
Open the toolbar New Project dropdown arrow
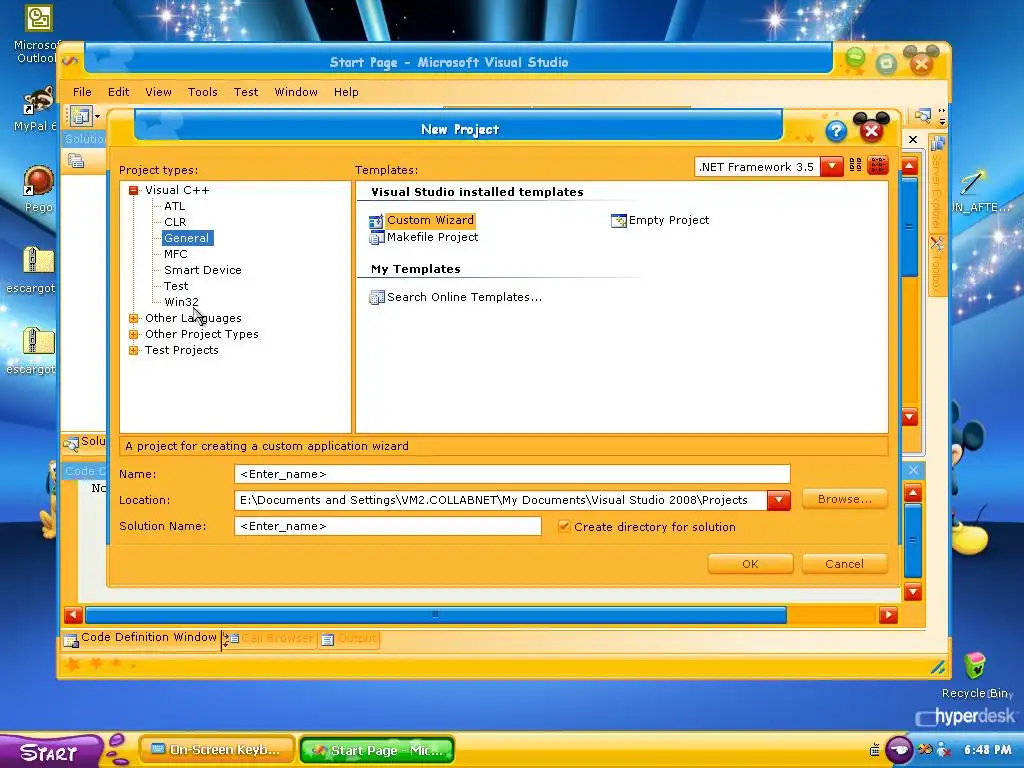pyautogui.click(x=97, y=117)
